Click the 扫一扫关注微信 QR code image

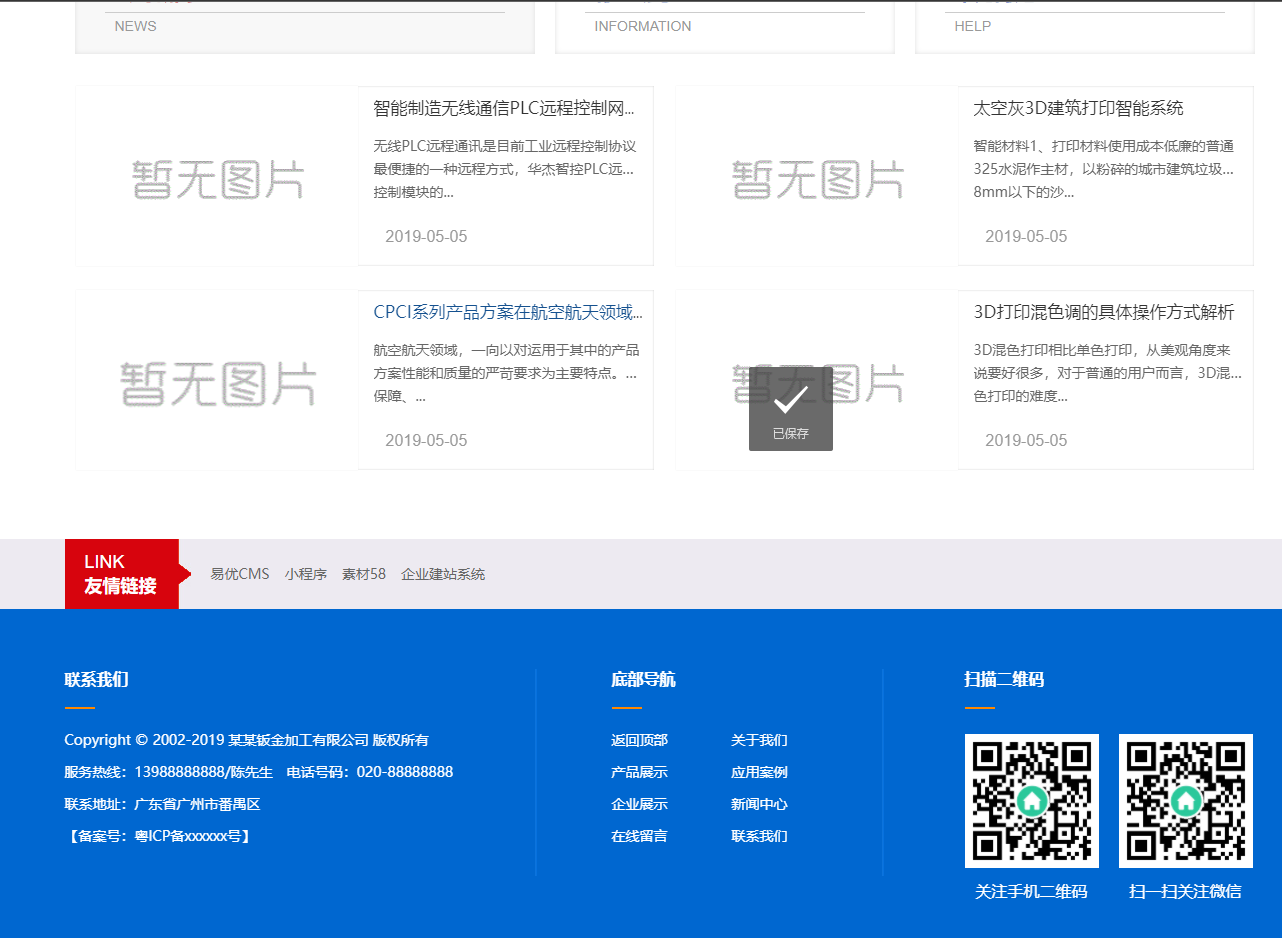1185,800
